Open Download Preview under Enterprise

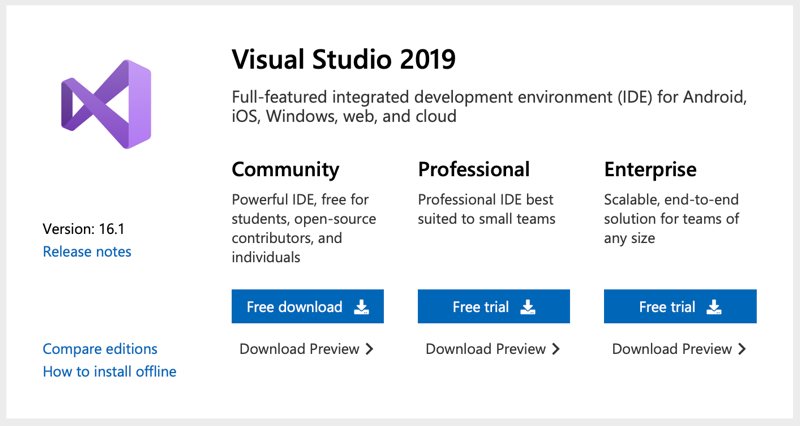tap(679, 349)
